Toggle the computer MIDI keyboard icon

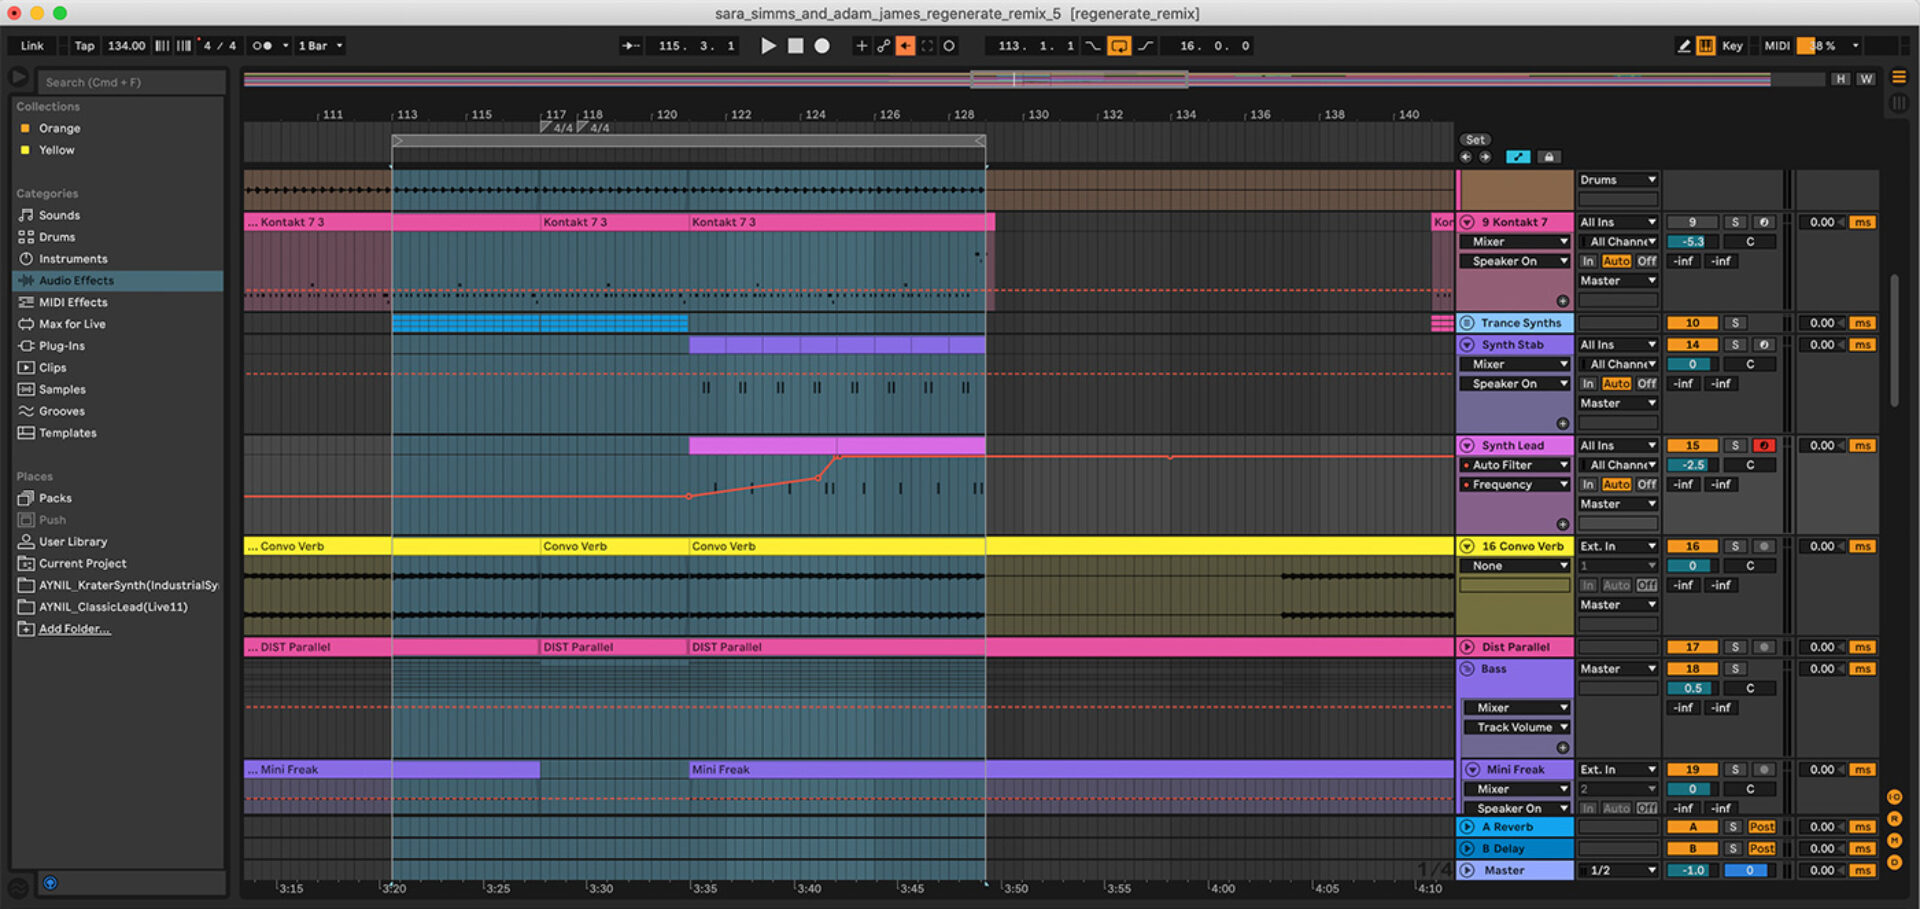click(x=1706, y=45)
